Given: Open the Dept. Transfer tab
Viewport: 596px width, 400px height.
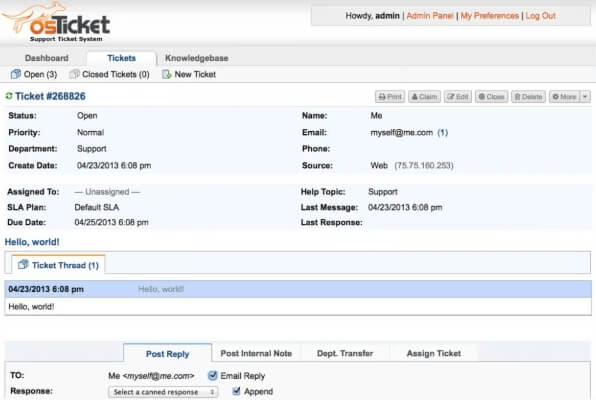Looking at the screenshot, I should [x=345, y=354].
